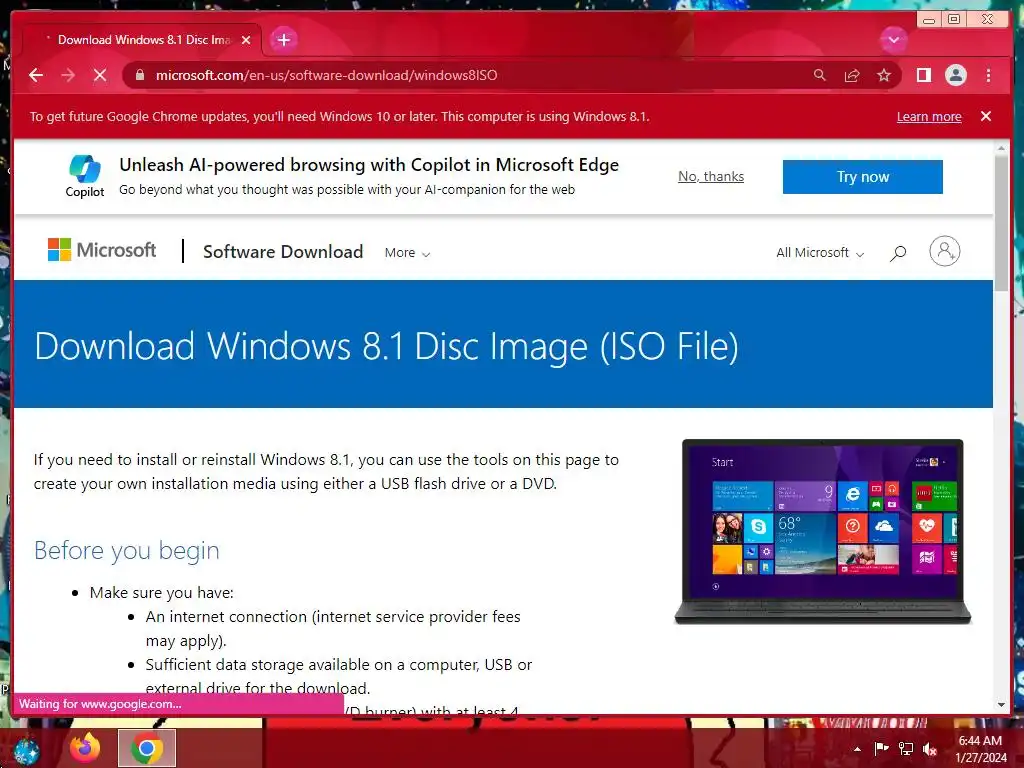This screenshot has height=768, width=1024.
Task: Click the Try now button
Action: [x=863, y=176]
